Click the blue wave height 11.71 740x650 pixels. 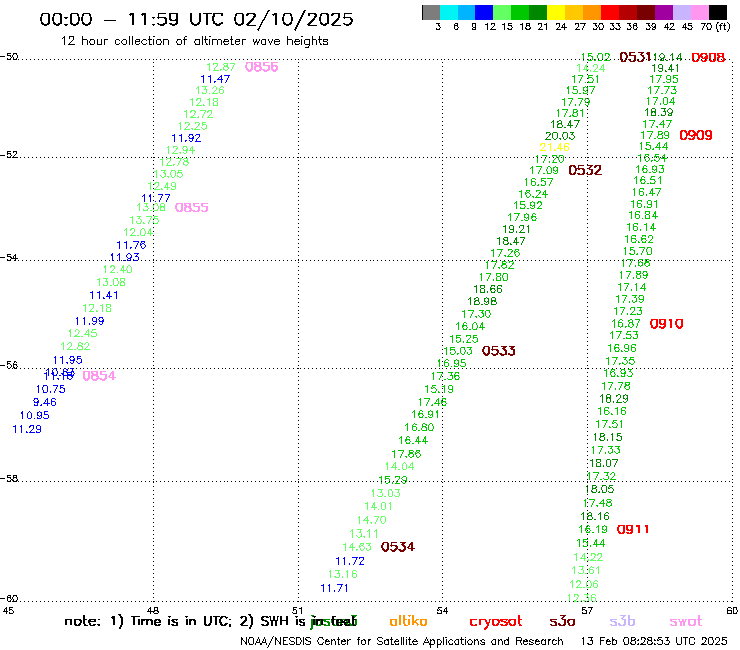coord(334,589)
